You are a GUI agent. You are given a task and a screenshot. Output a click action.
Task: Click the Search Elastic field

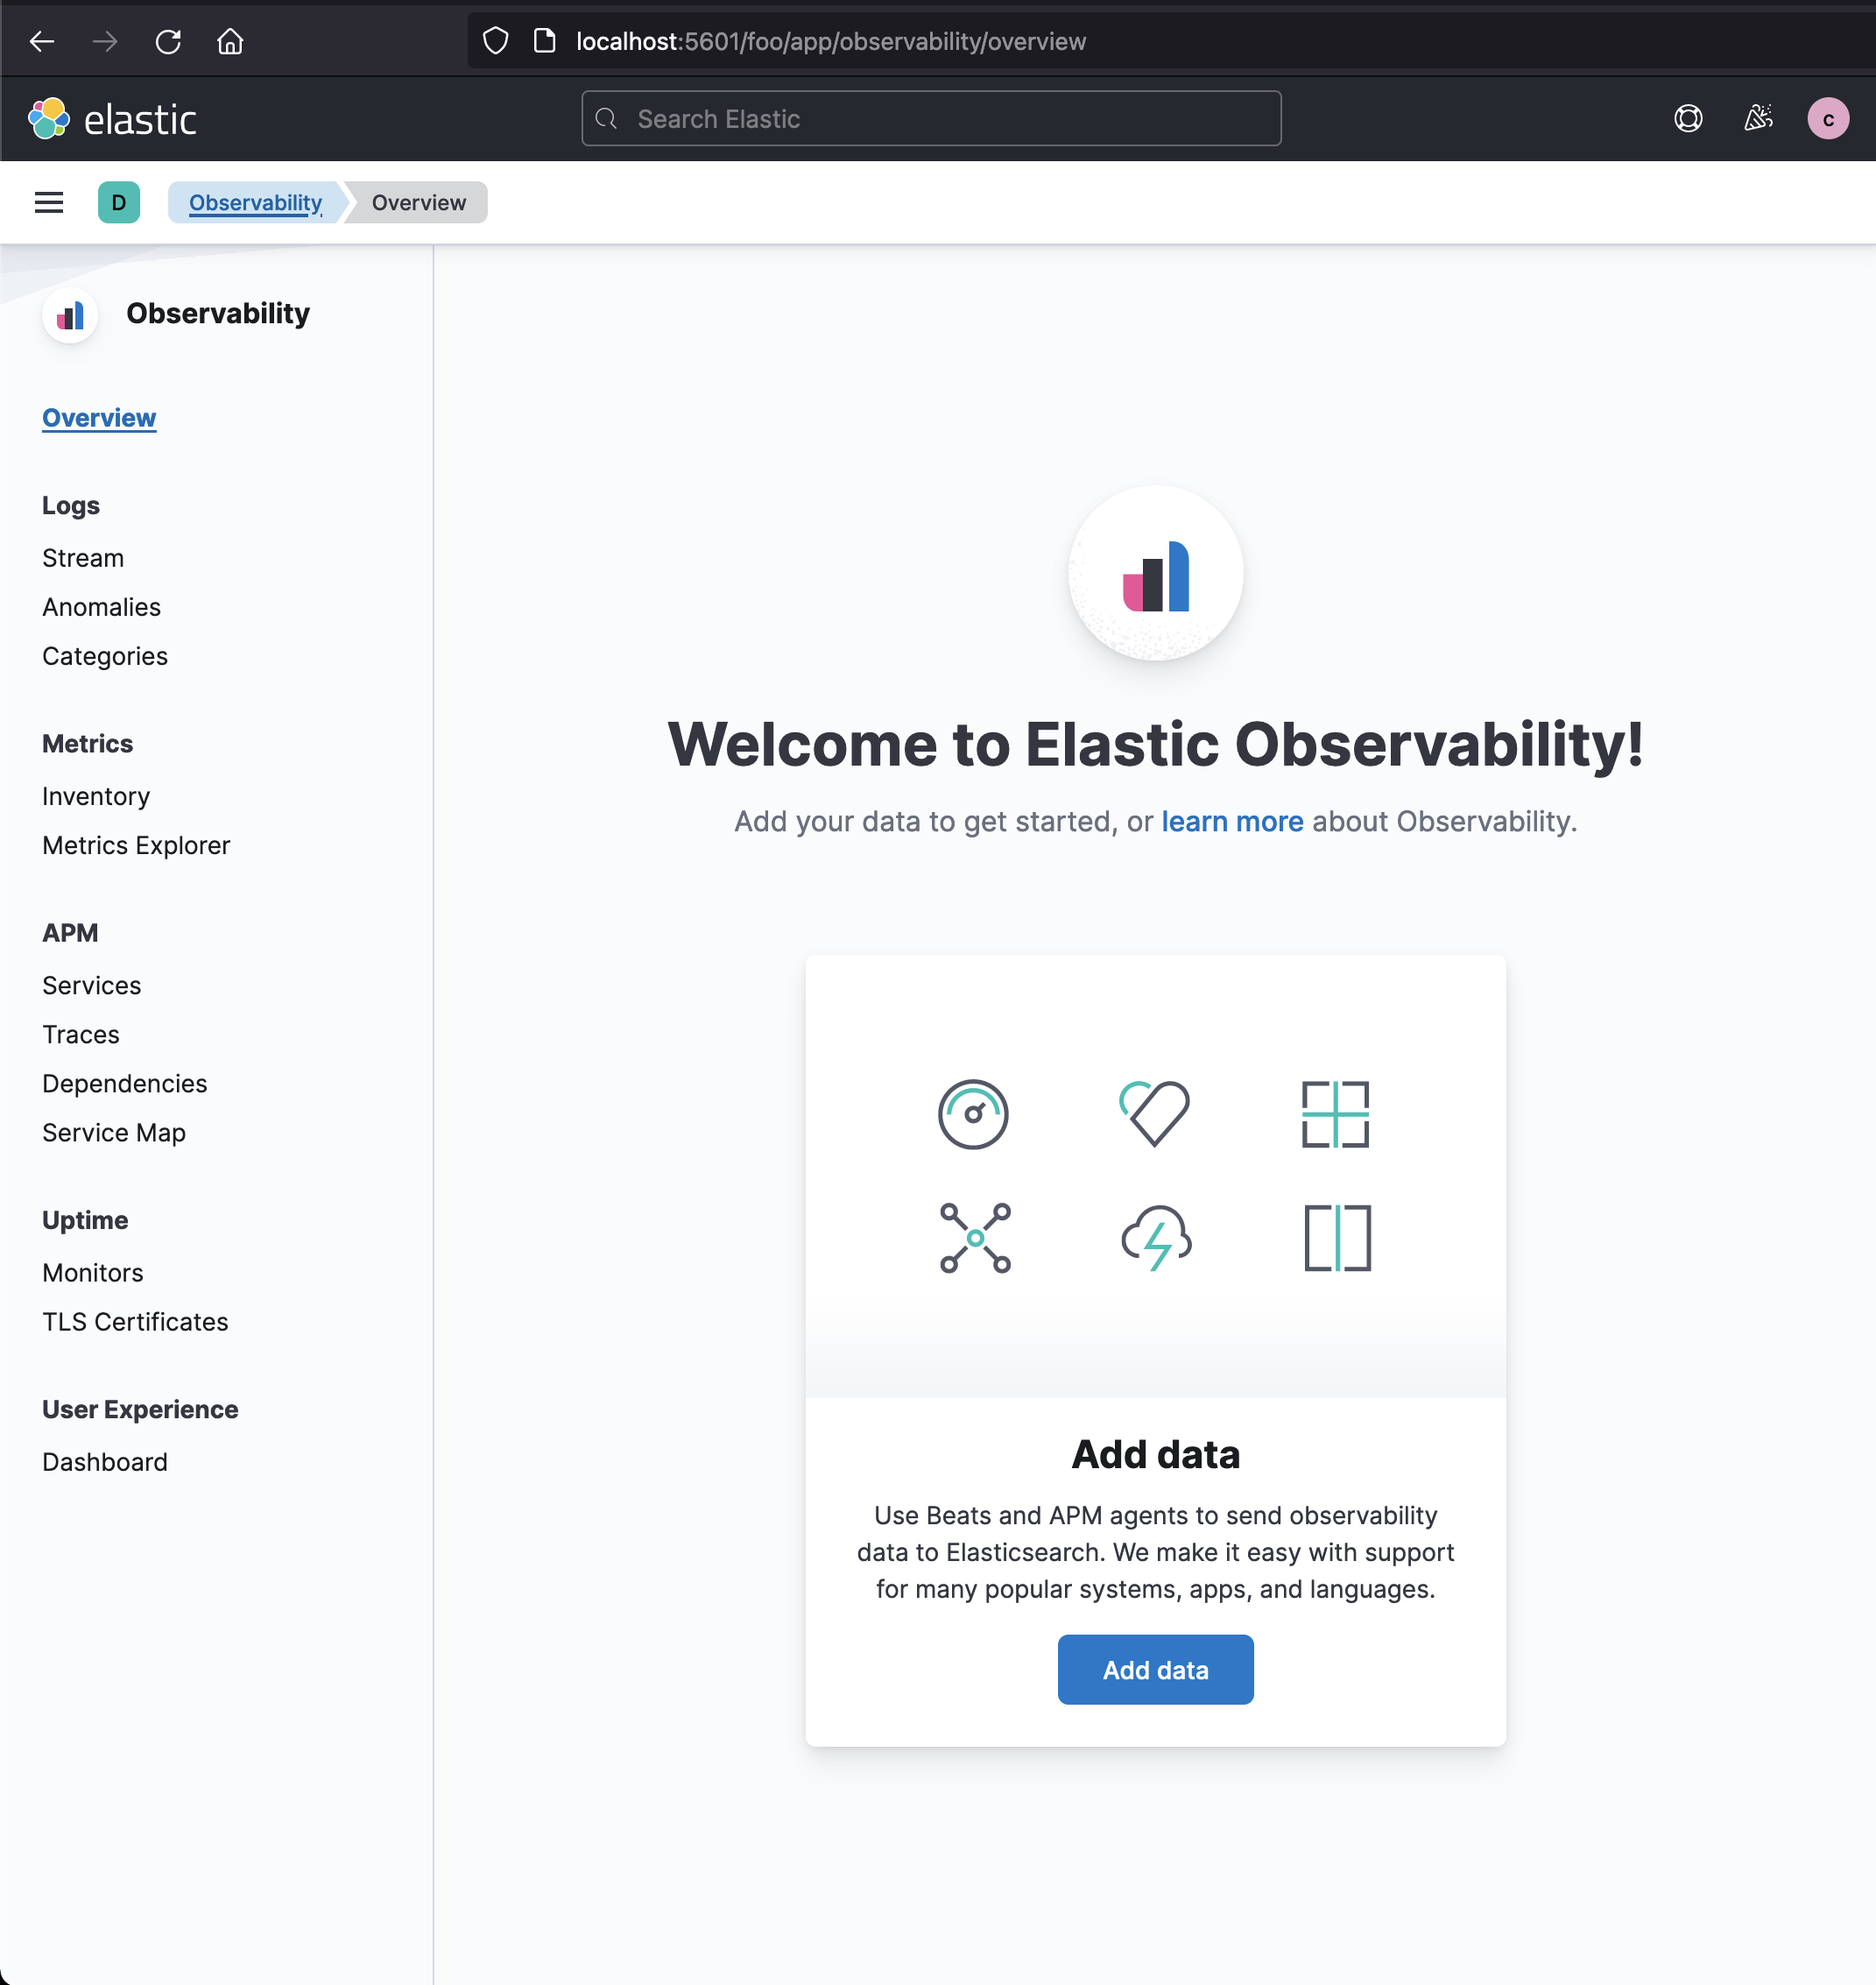pos(930,119)
